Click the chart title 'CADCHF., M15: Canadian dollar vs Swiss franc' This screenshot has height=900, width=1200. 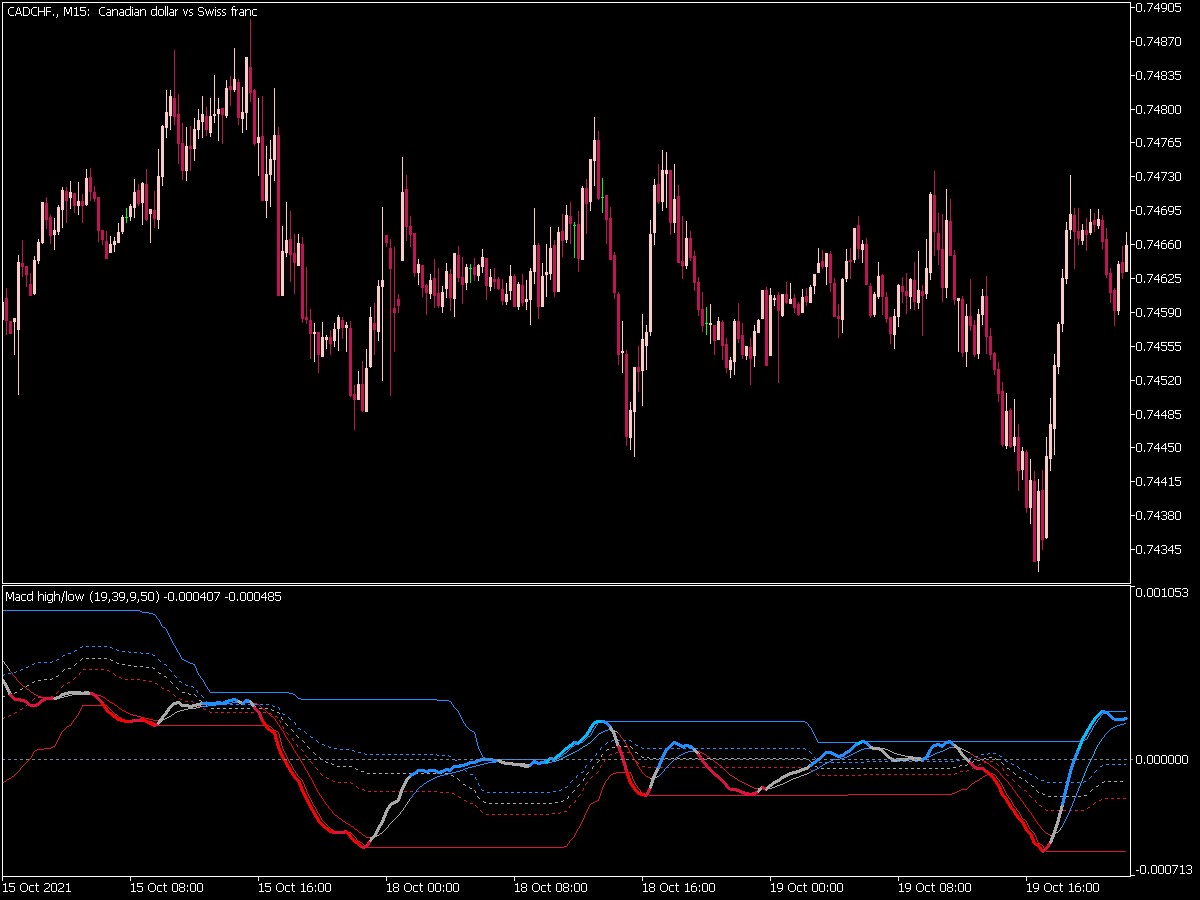(131, 12)
